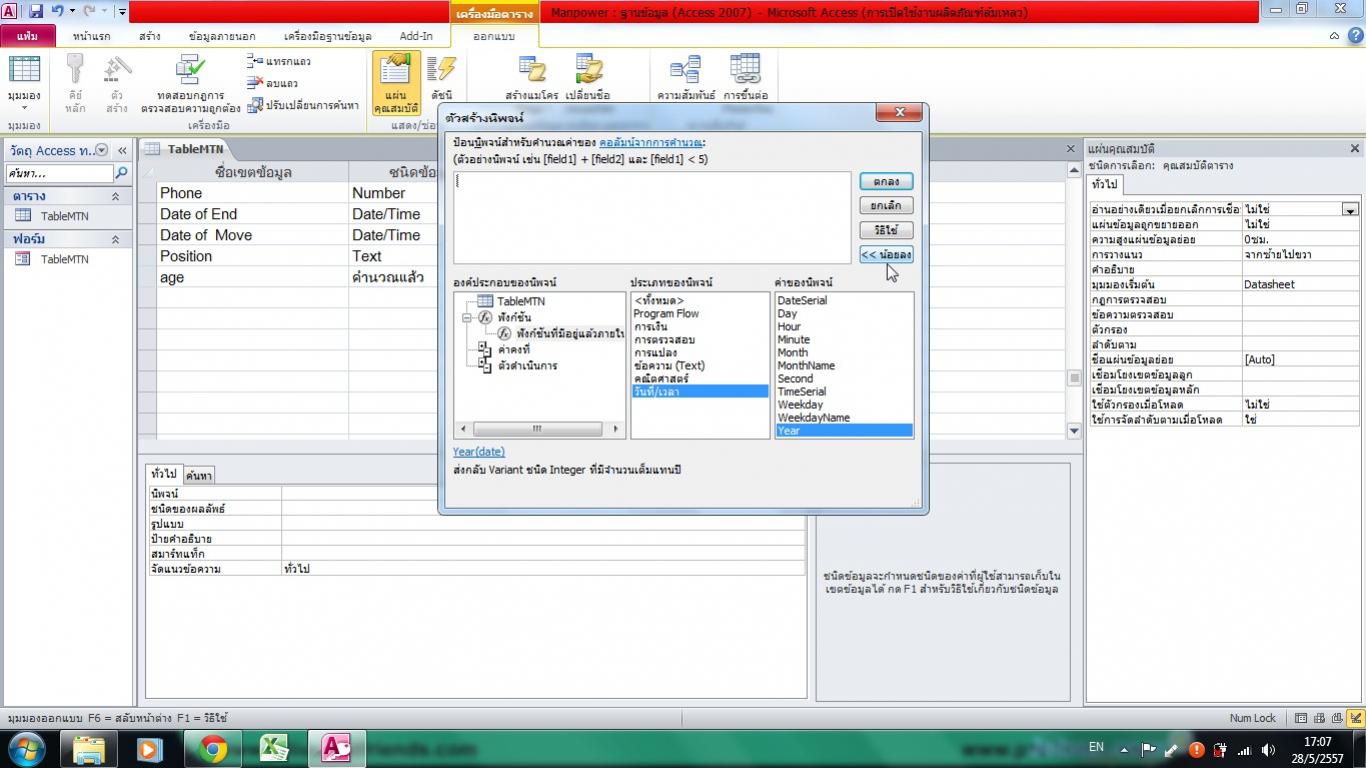Select Program Flow category
The height and width of the screenshot is (768, 1366).
point(666,314)
